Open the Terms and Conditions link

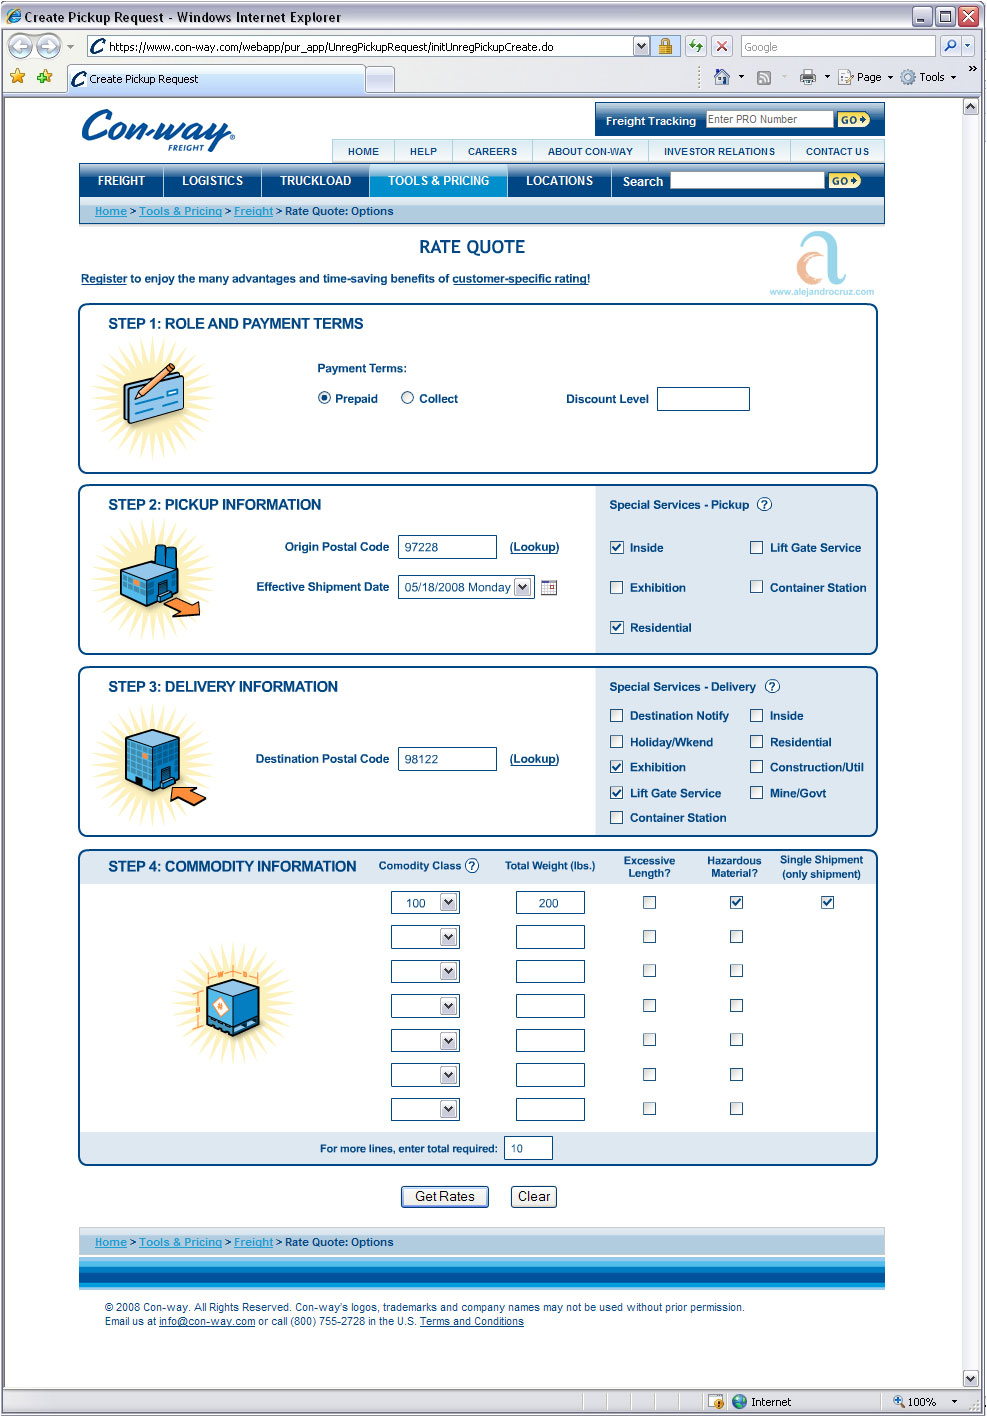coord(471,1321)
